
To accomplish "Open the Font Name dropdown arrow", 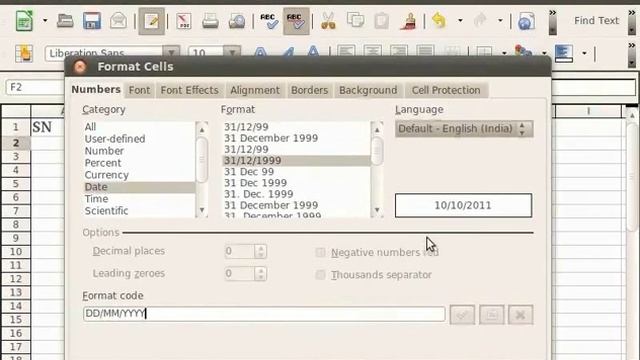I will click(171, 53).
